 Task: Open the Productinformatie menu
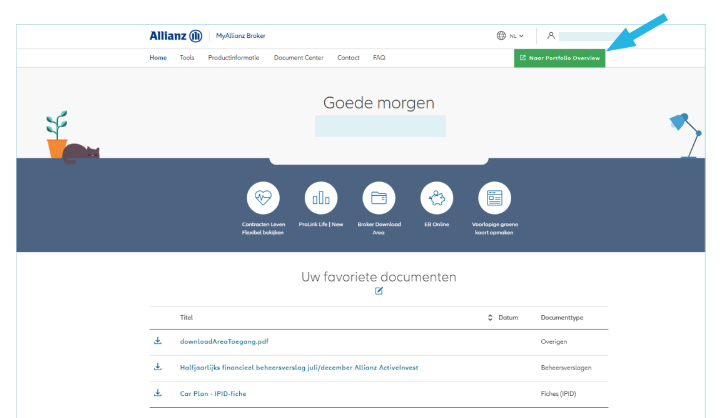coord(233,58)
